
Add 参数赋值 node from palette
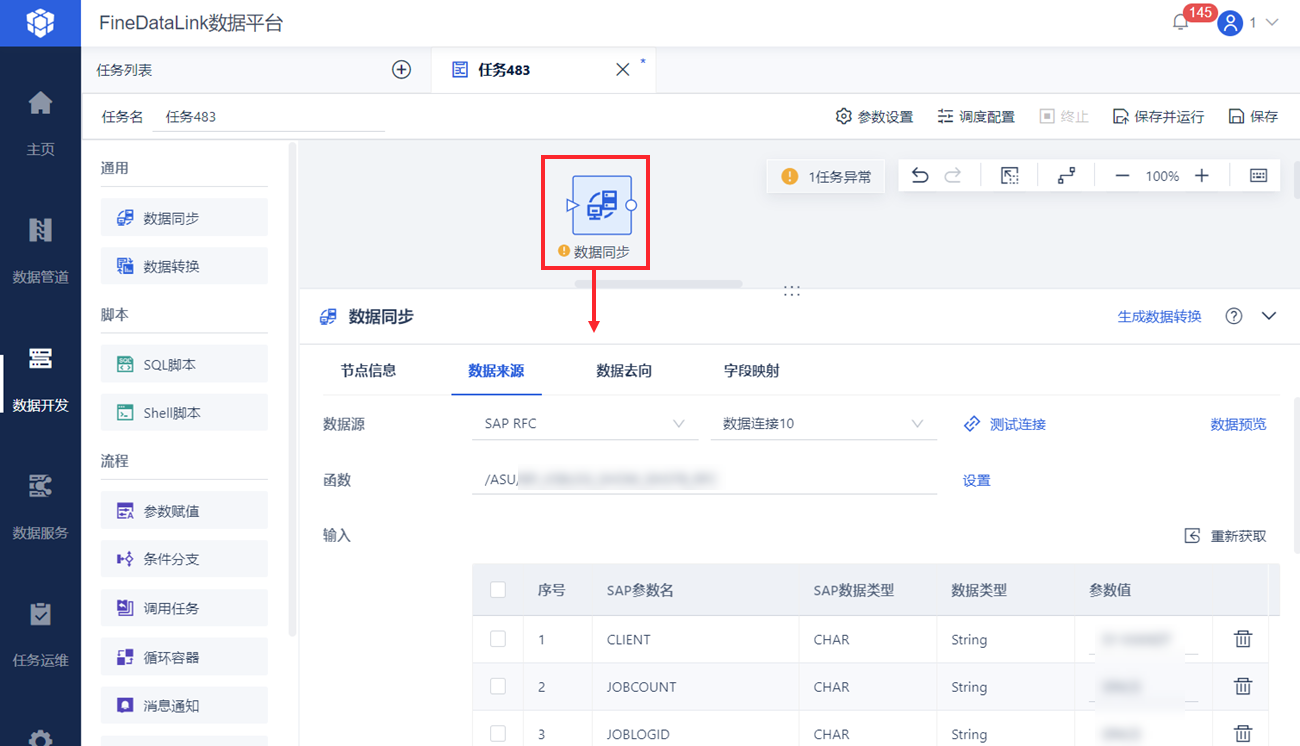tap(184, 511)
